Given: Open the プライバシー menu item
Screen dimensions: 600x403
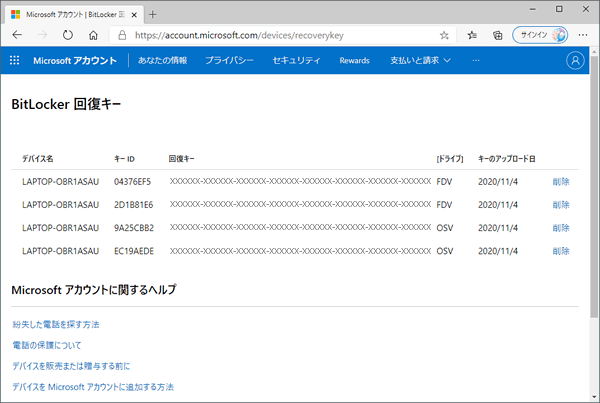Looking at the screenshot, I should [229, 60].
